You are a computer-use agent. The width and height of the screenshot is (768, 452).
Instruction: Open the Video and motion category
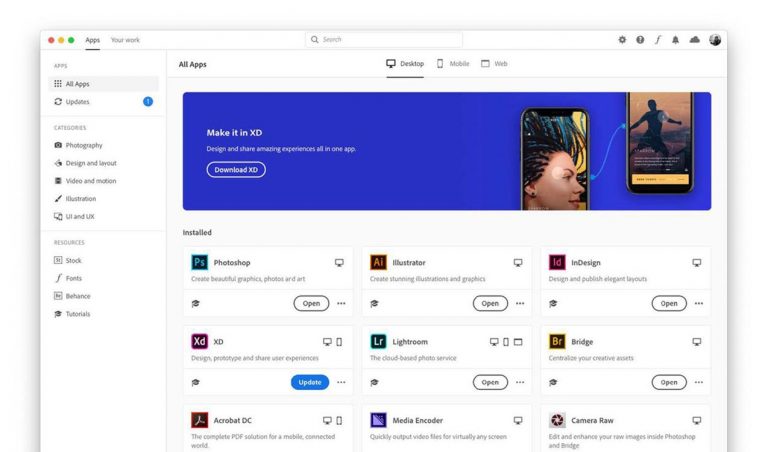[x=85, y=181]
